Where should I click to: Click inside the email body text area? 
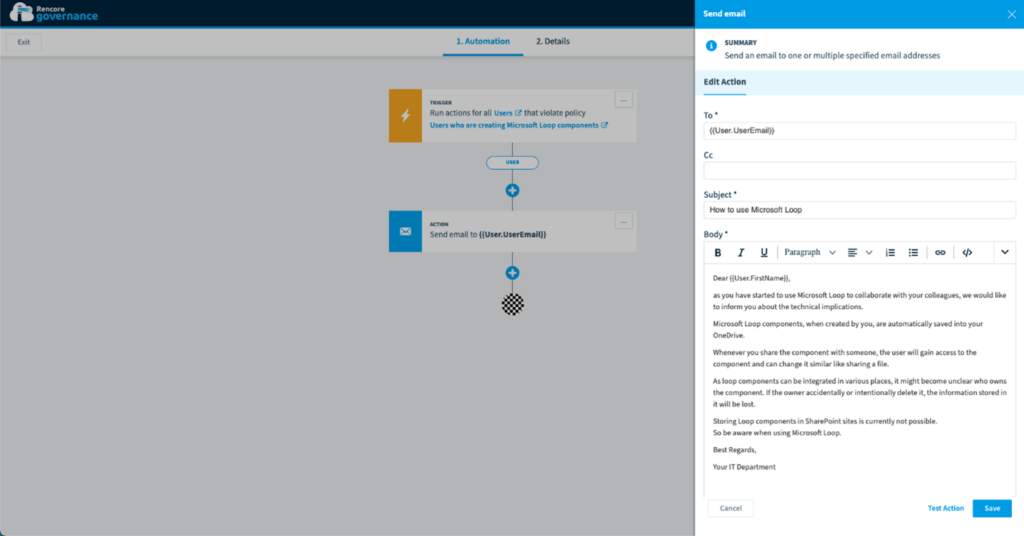[x=859, y=380]
